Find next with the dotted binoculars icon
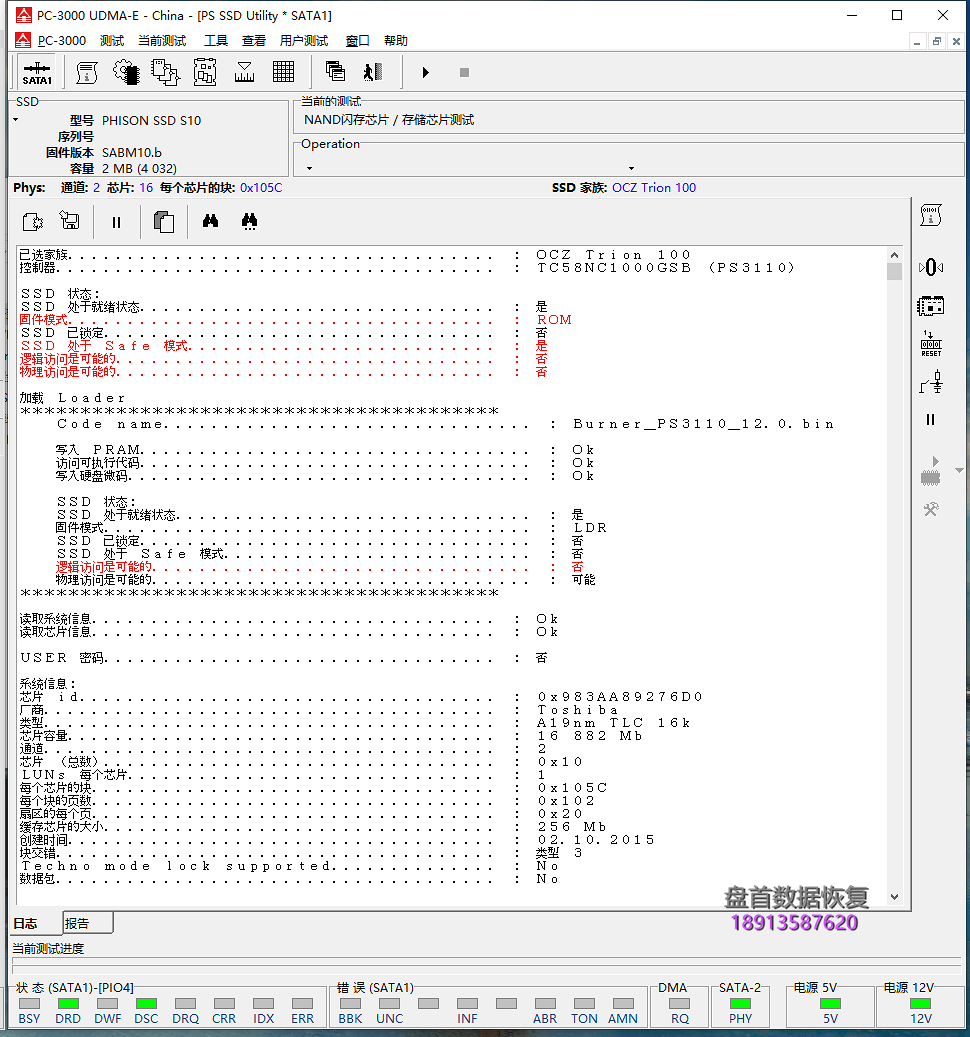Viewport: 970px width, 1037px height. coord(249,221)
